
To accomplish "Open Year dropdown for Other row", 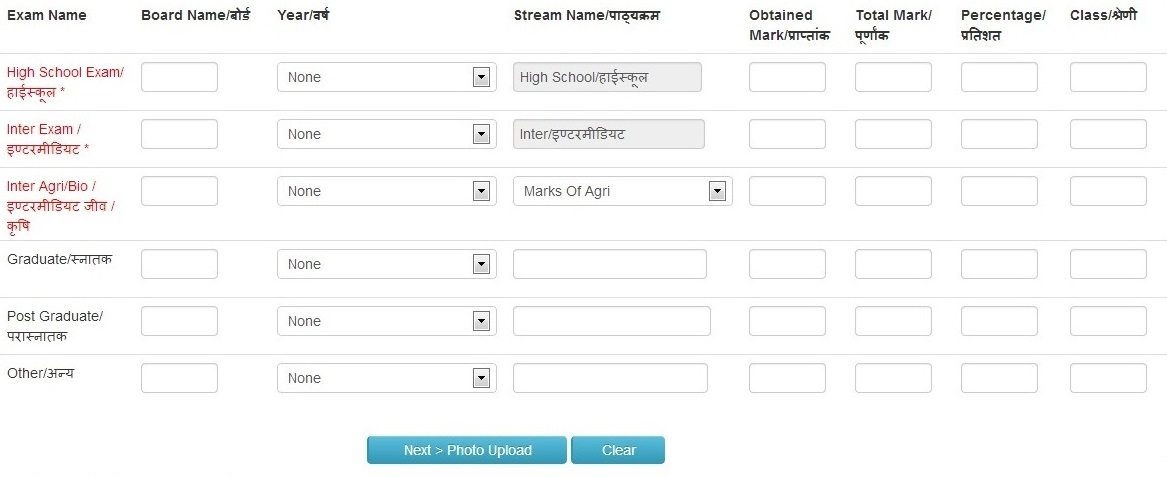I will [386, 378].
